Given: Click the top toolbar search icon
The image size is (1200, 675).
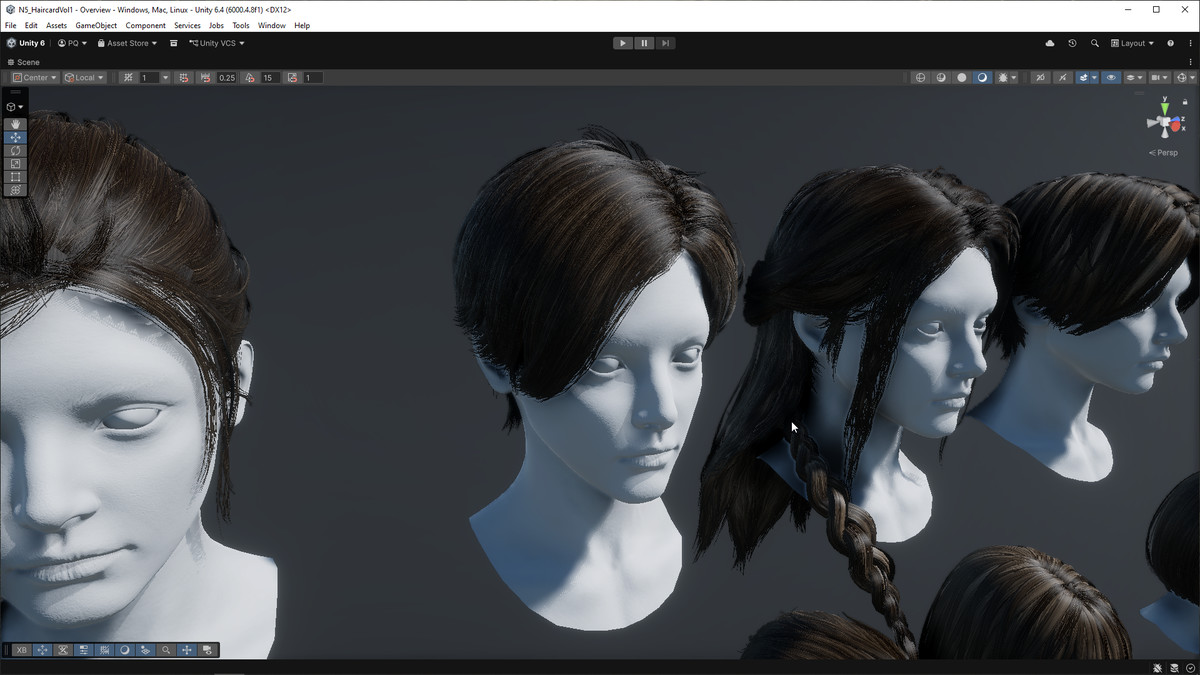Looking at the screenshot, I should coord(1095,43).
